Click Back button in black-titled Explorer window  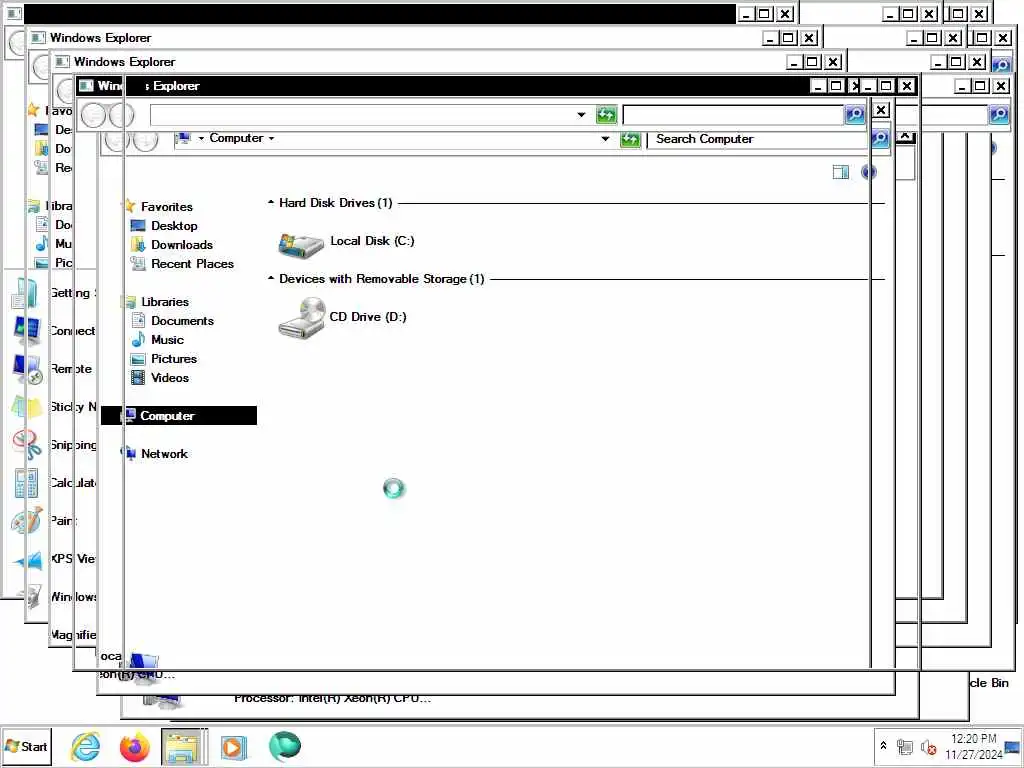93,116
